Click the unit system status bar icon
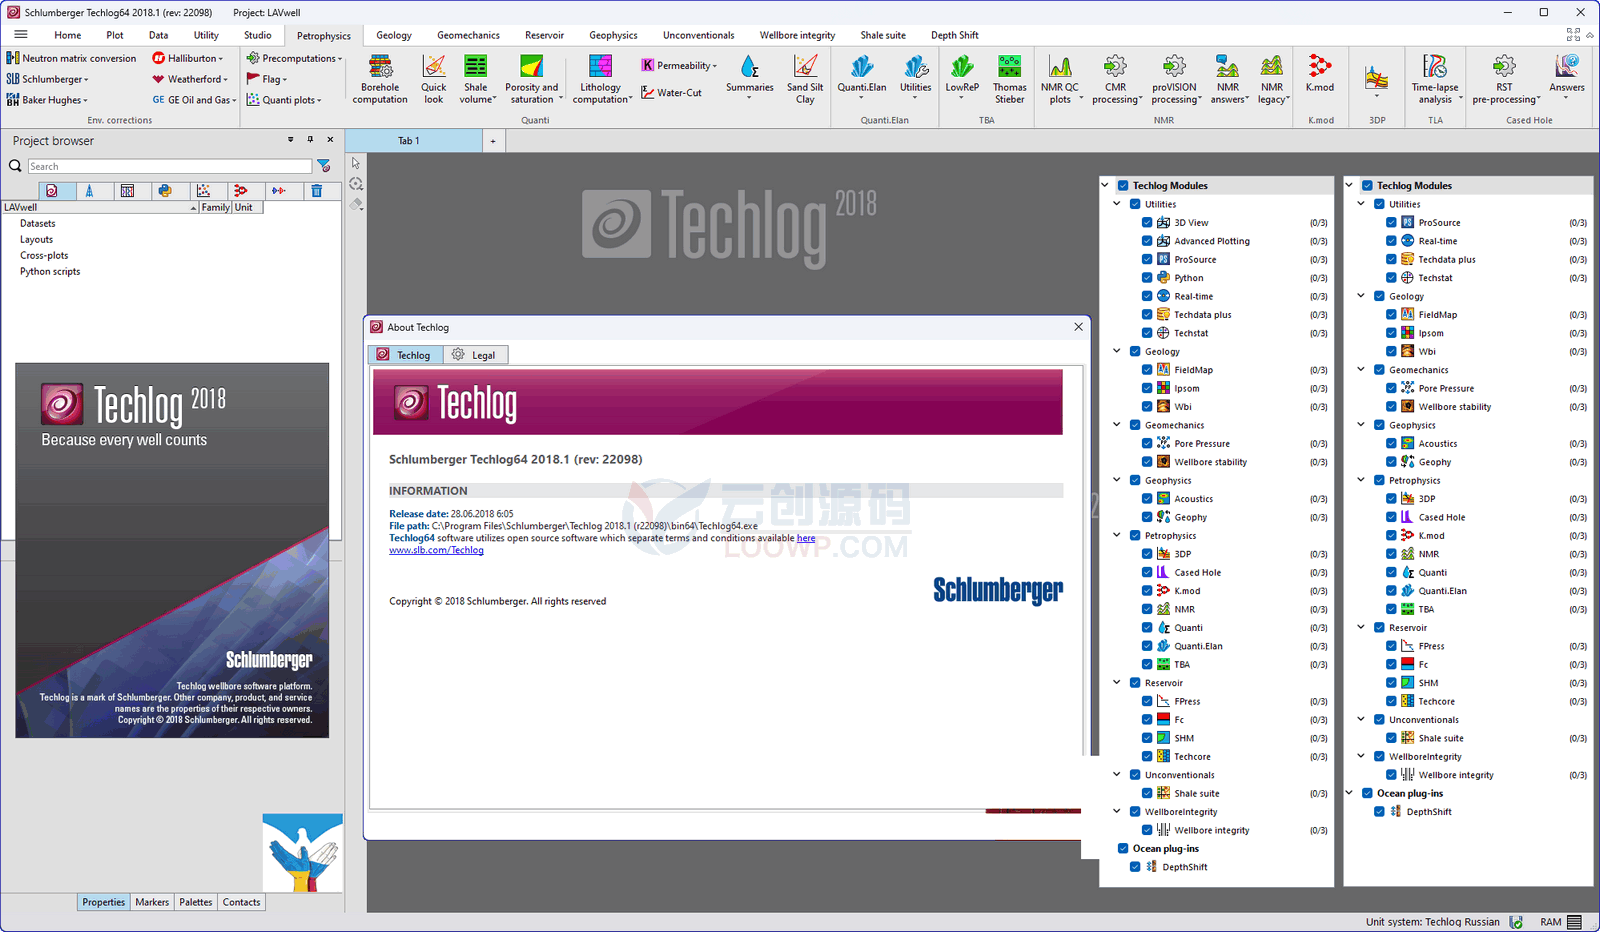 (1516, 922)
